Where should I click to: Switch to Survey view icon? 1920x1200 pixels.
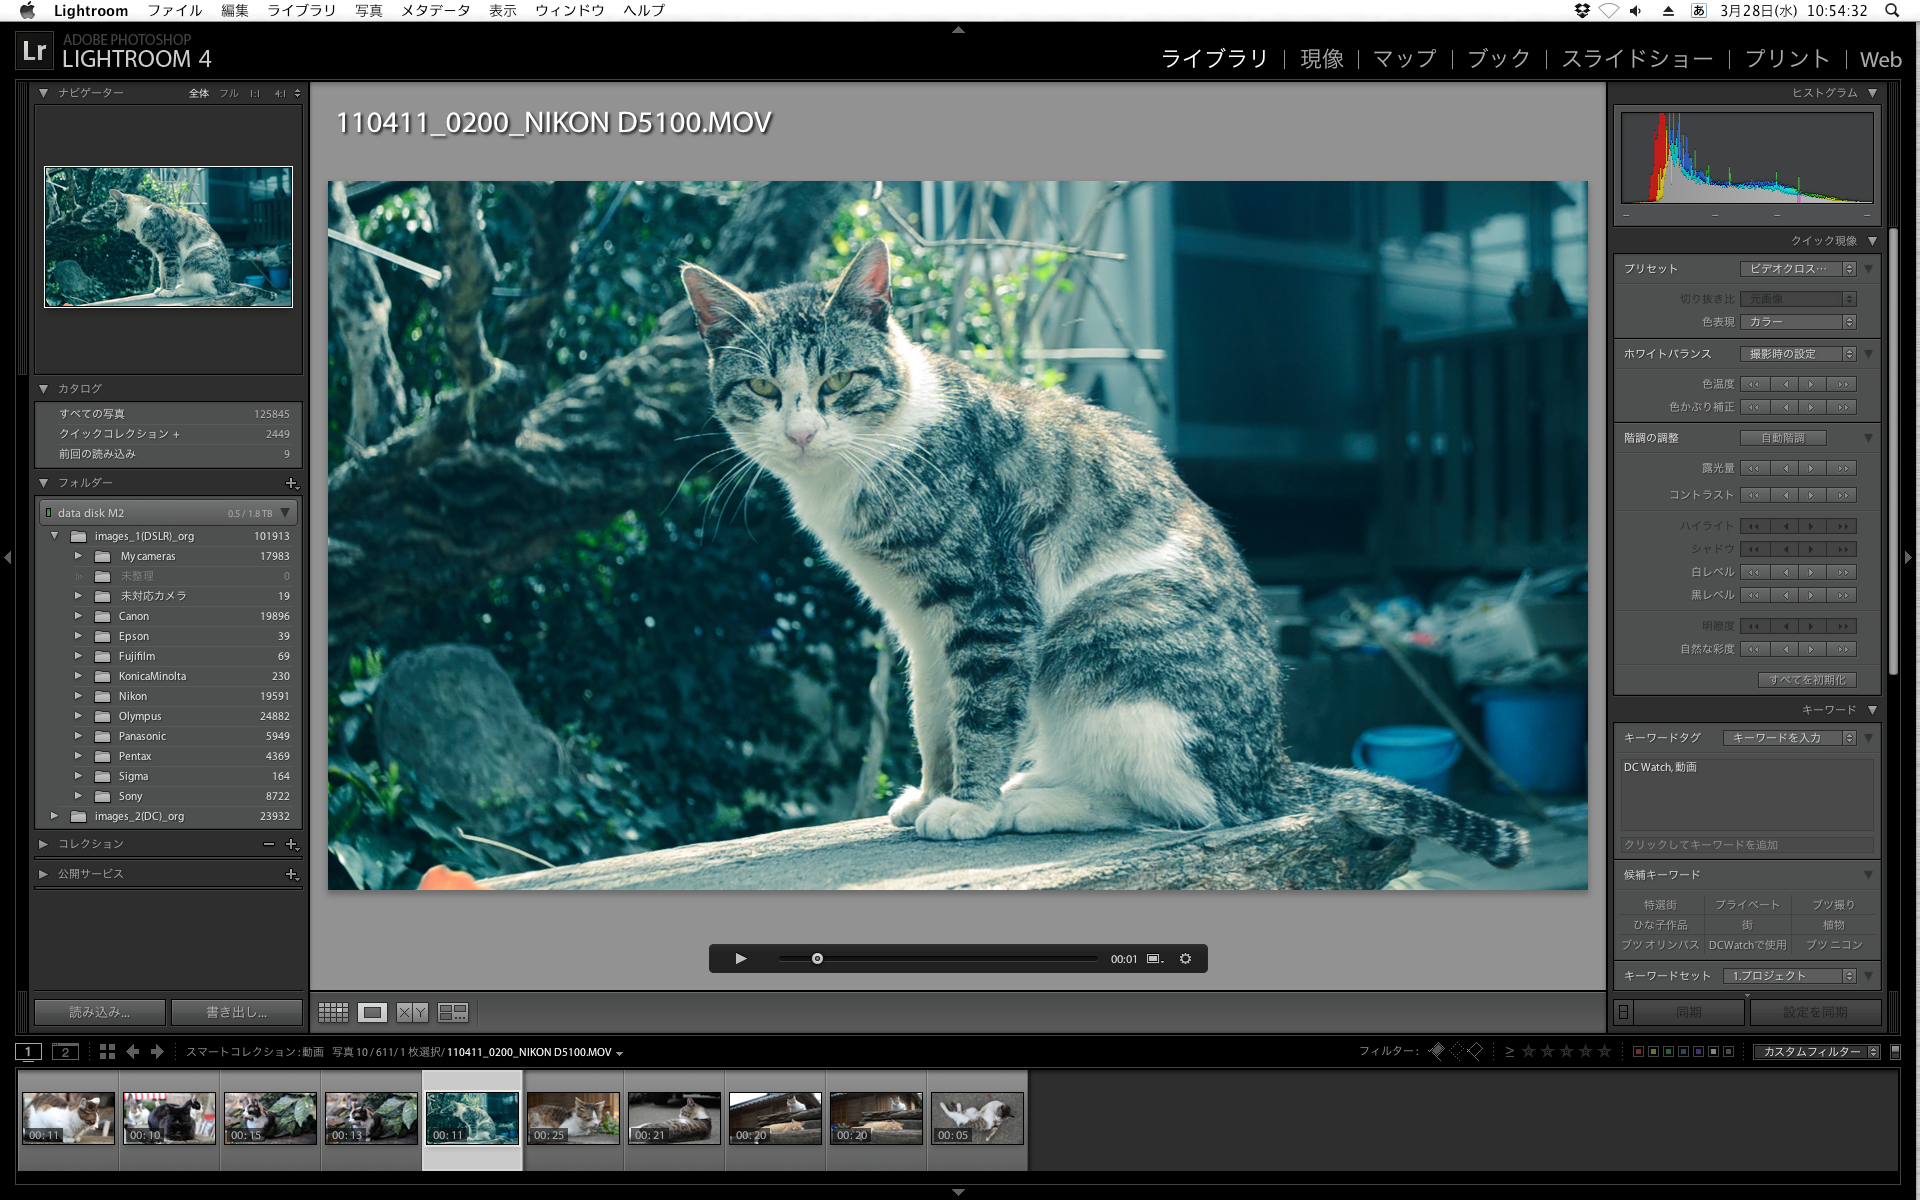(x=453, y=1012)
